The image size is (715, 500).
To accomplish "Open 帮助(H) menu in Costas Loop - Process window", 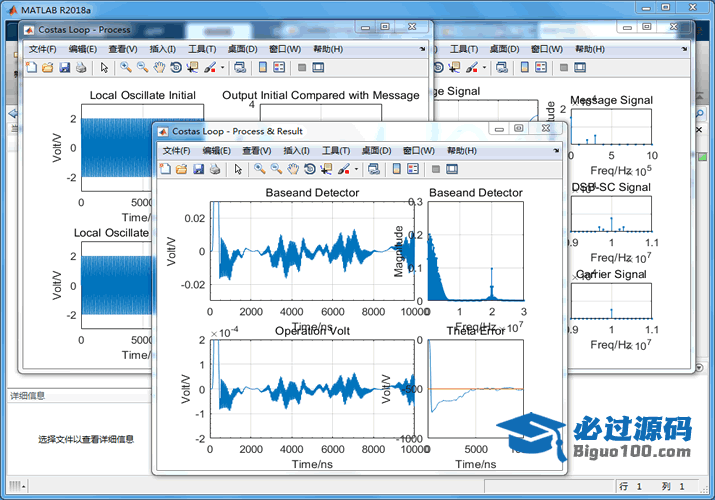I will [328, 49].
